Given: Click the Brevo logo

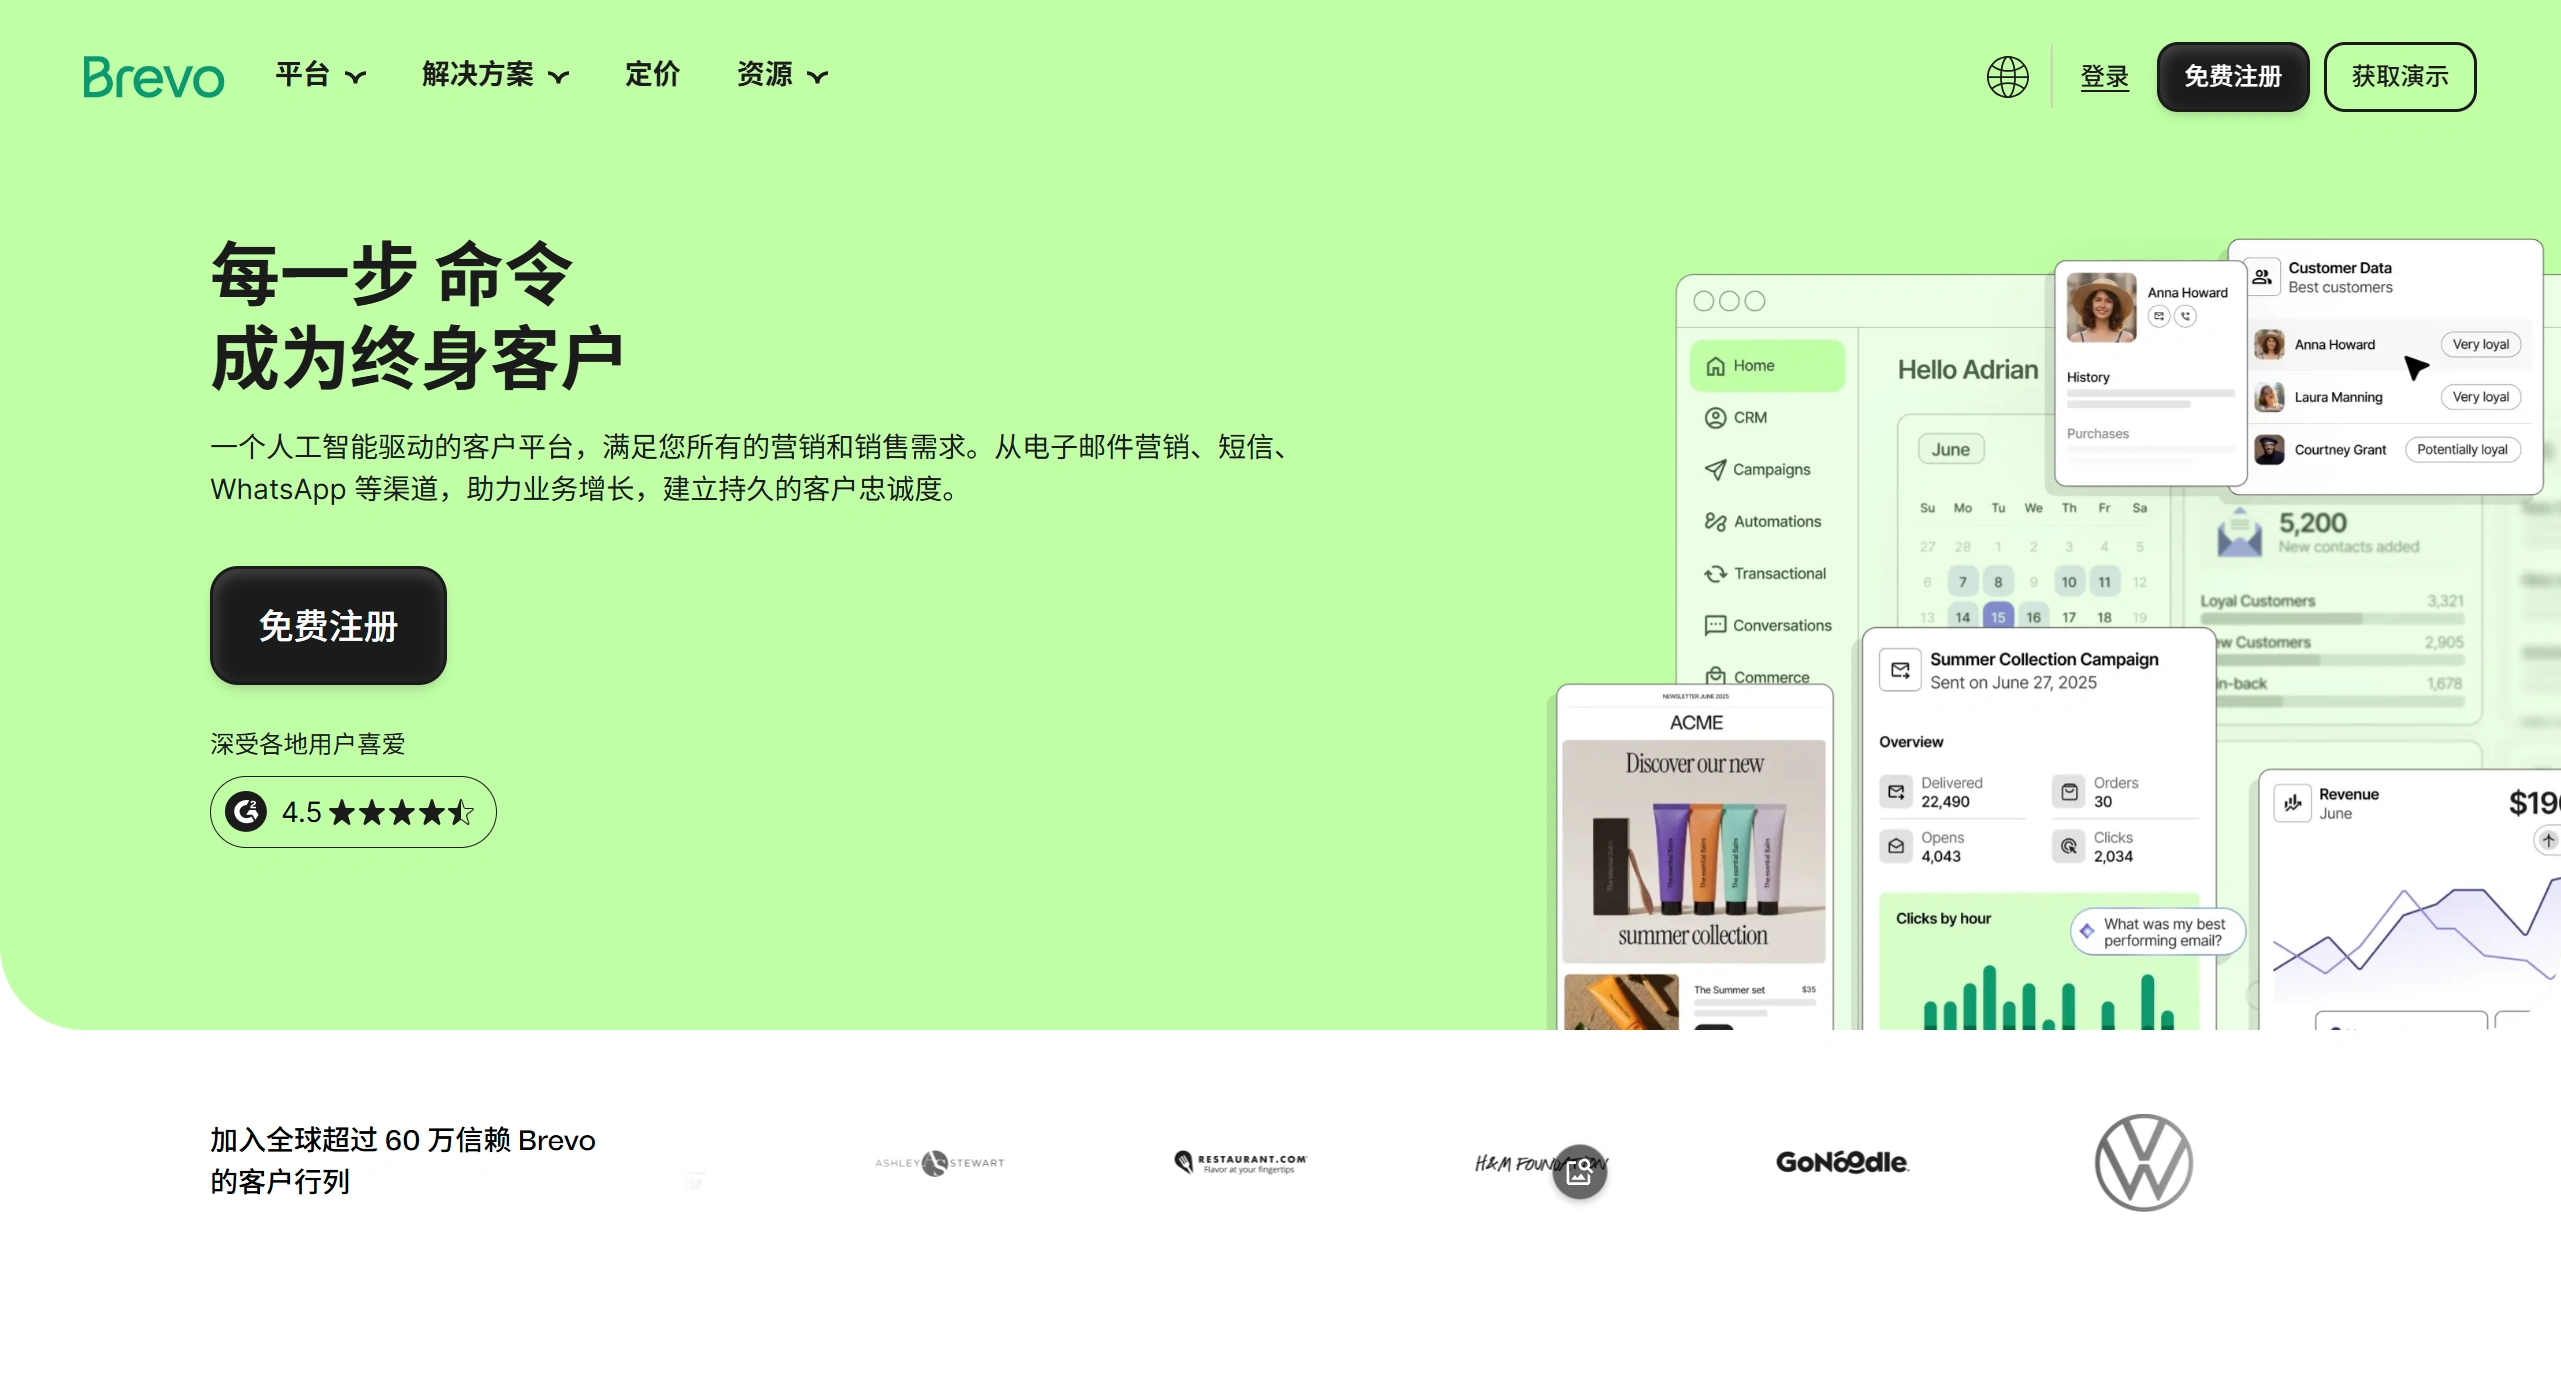Looking at the screenshot, I should point(153,77).
